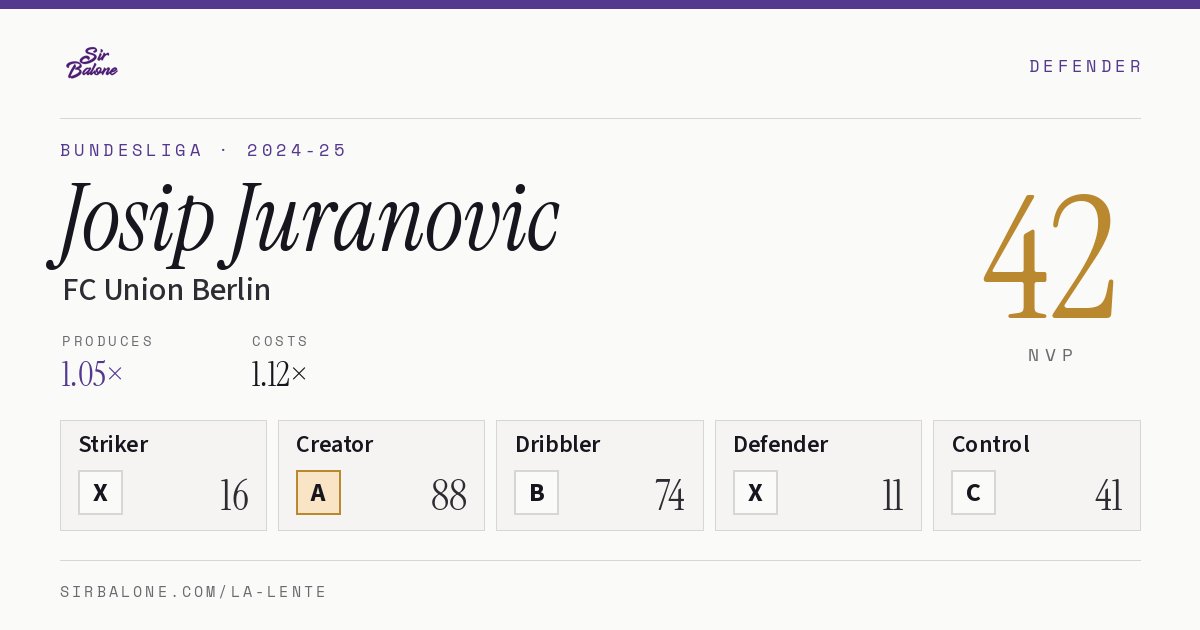Image resolution: width=1200 pixels, height=630 pixels.
Task: Click the NVP label under the rating
Action: (1051, 355)
